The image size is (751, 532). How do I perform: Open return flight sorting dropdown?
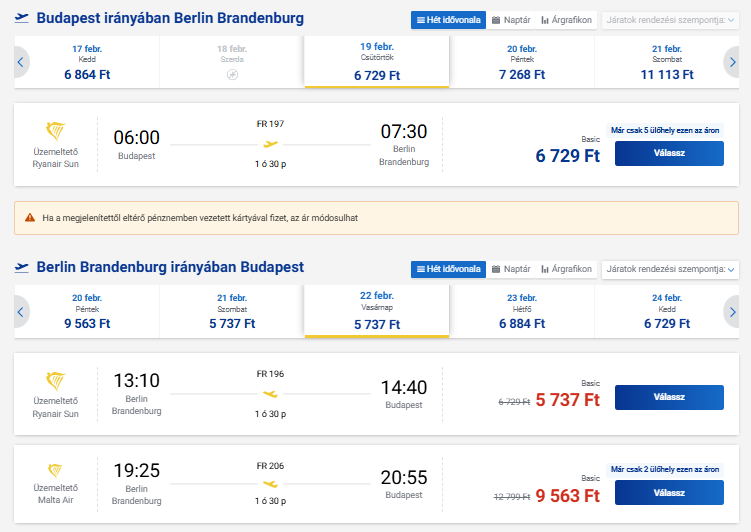pos(670,269)
